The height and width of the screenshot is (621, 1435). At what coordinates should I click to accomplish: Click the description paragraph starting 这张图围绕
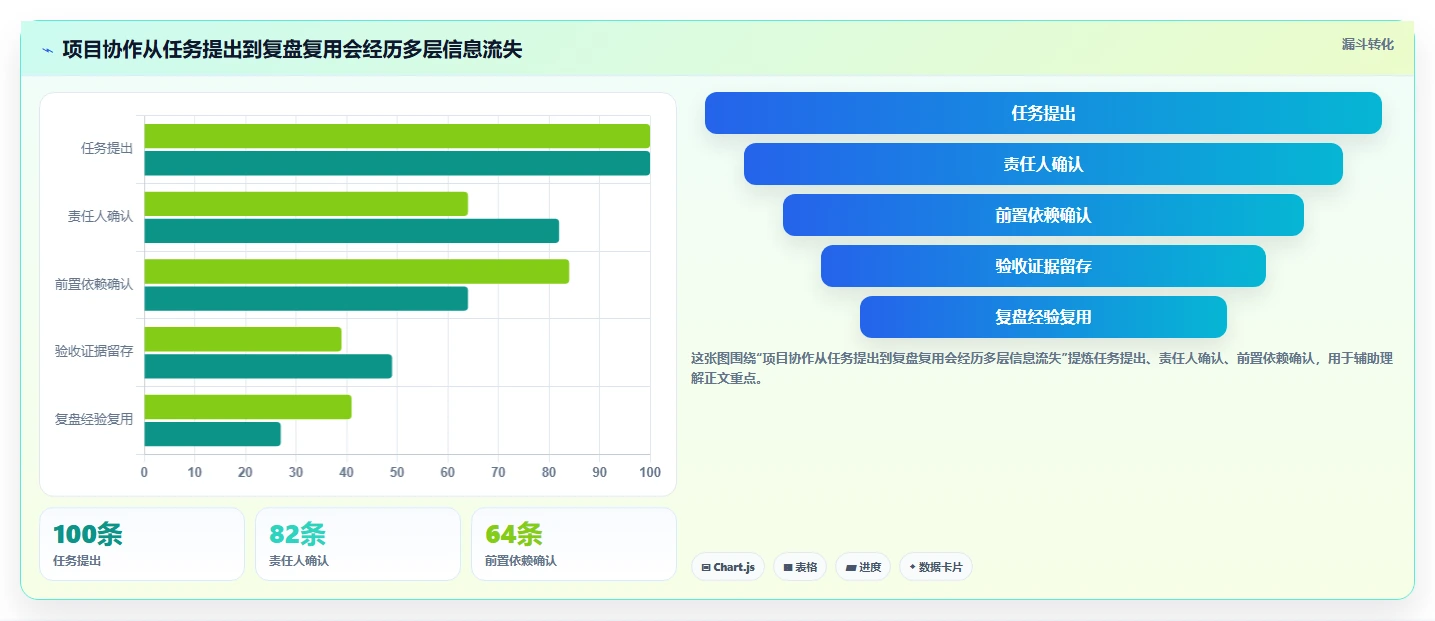pos(1041,368)
